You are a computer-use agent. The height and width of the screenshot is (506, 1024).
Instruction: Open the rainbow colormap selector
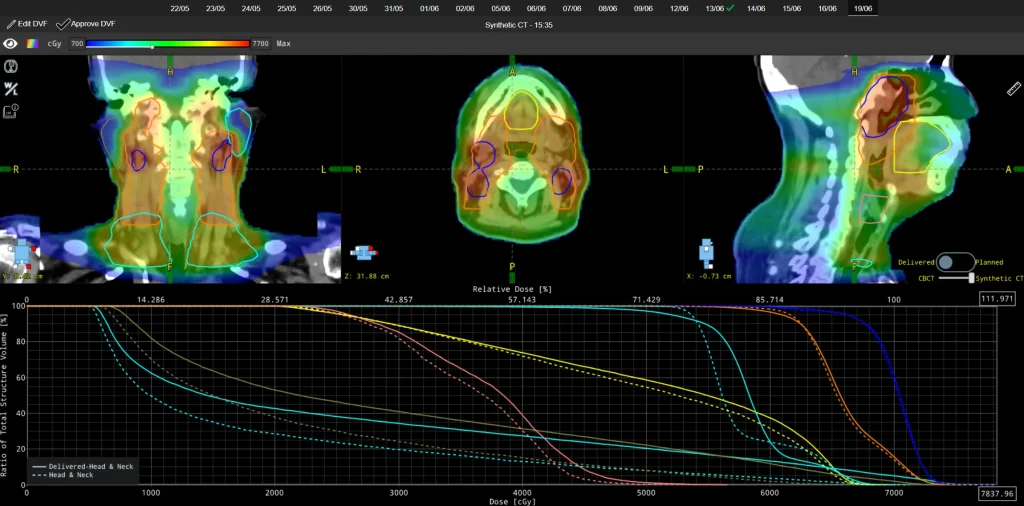(x=32, y=44)
